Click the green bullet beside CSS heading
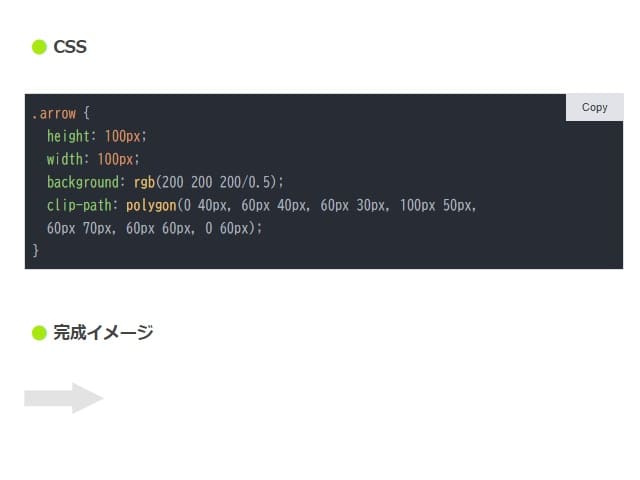Viewport: 640px width, 480px height. 39,47
